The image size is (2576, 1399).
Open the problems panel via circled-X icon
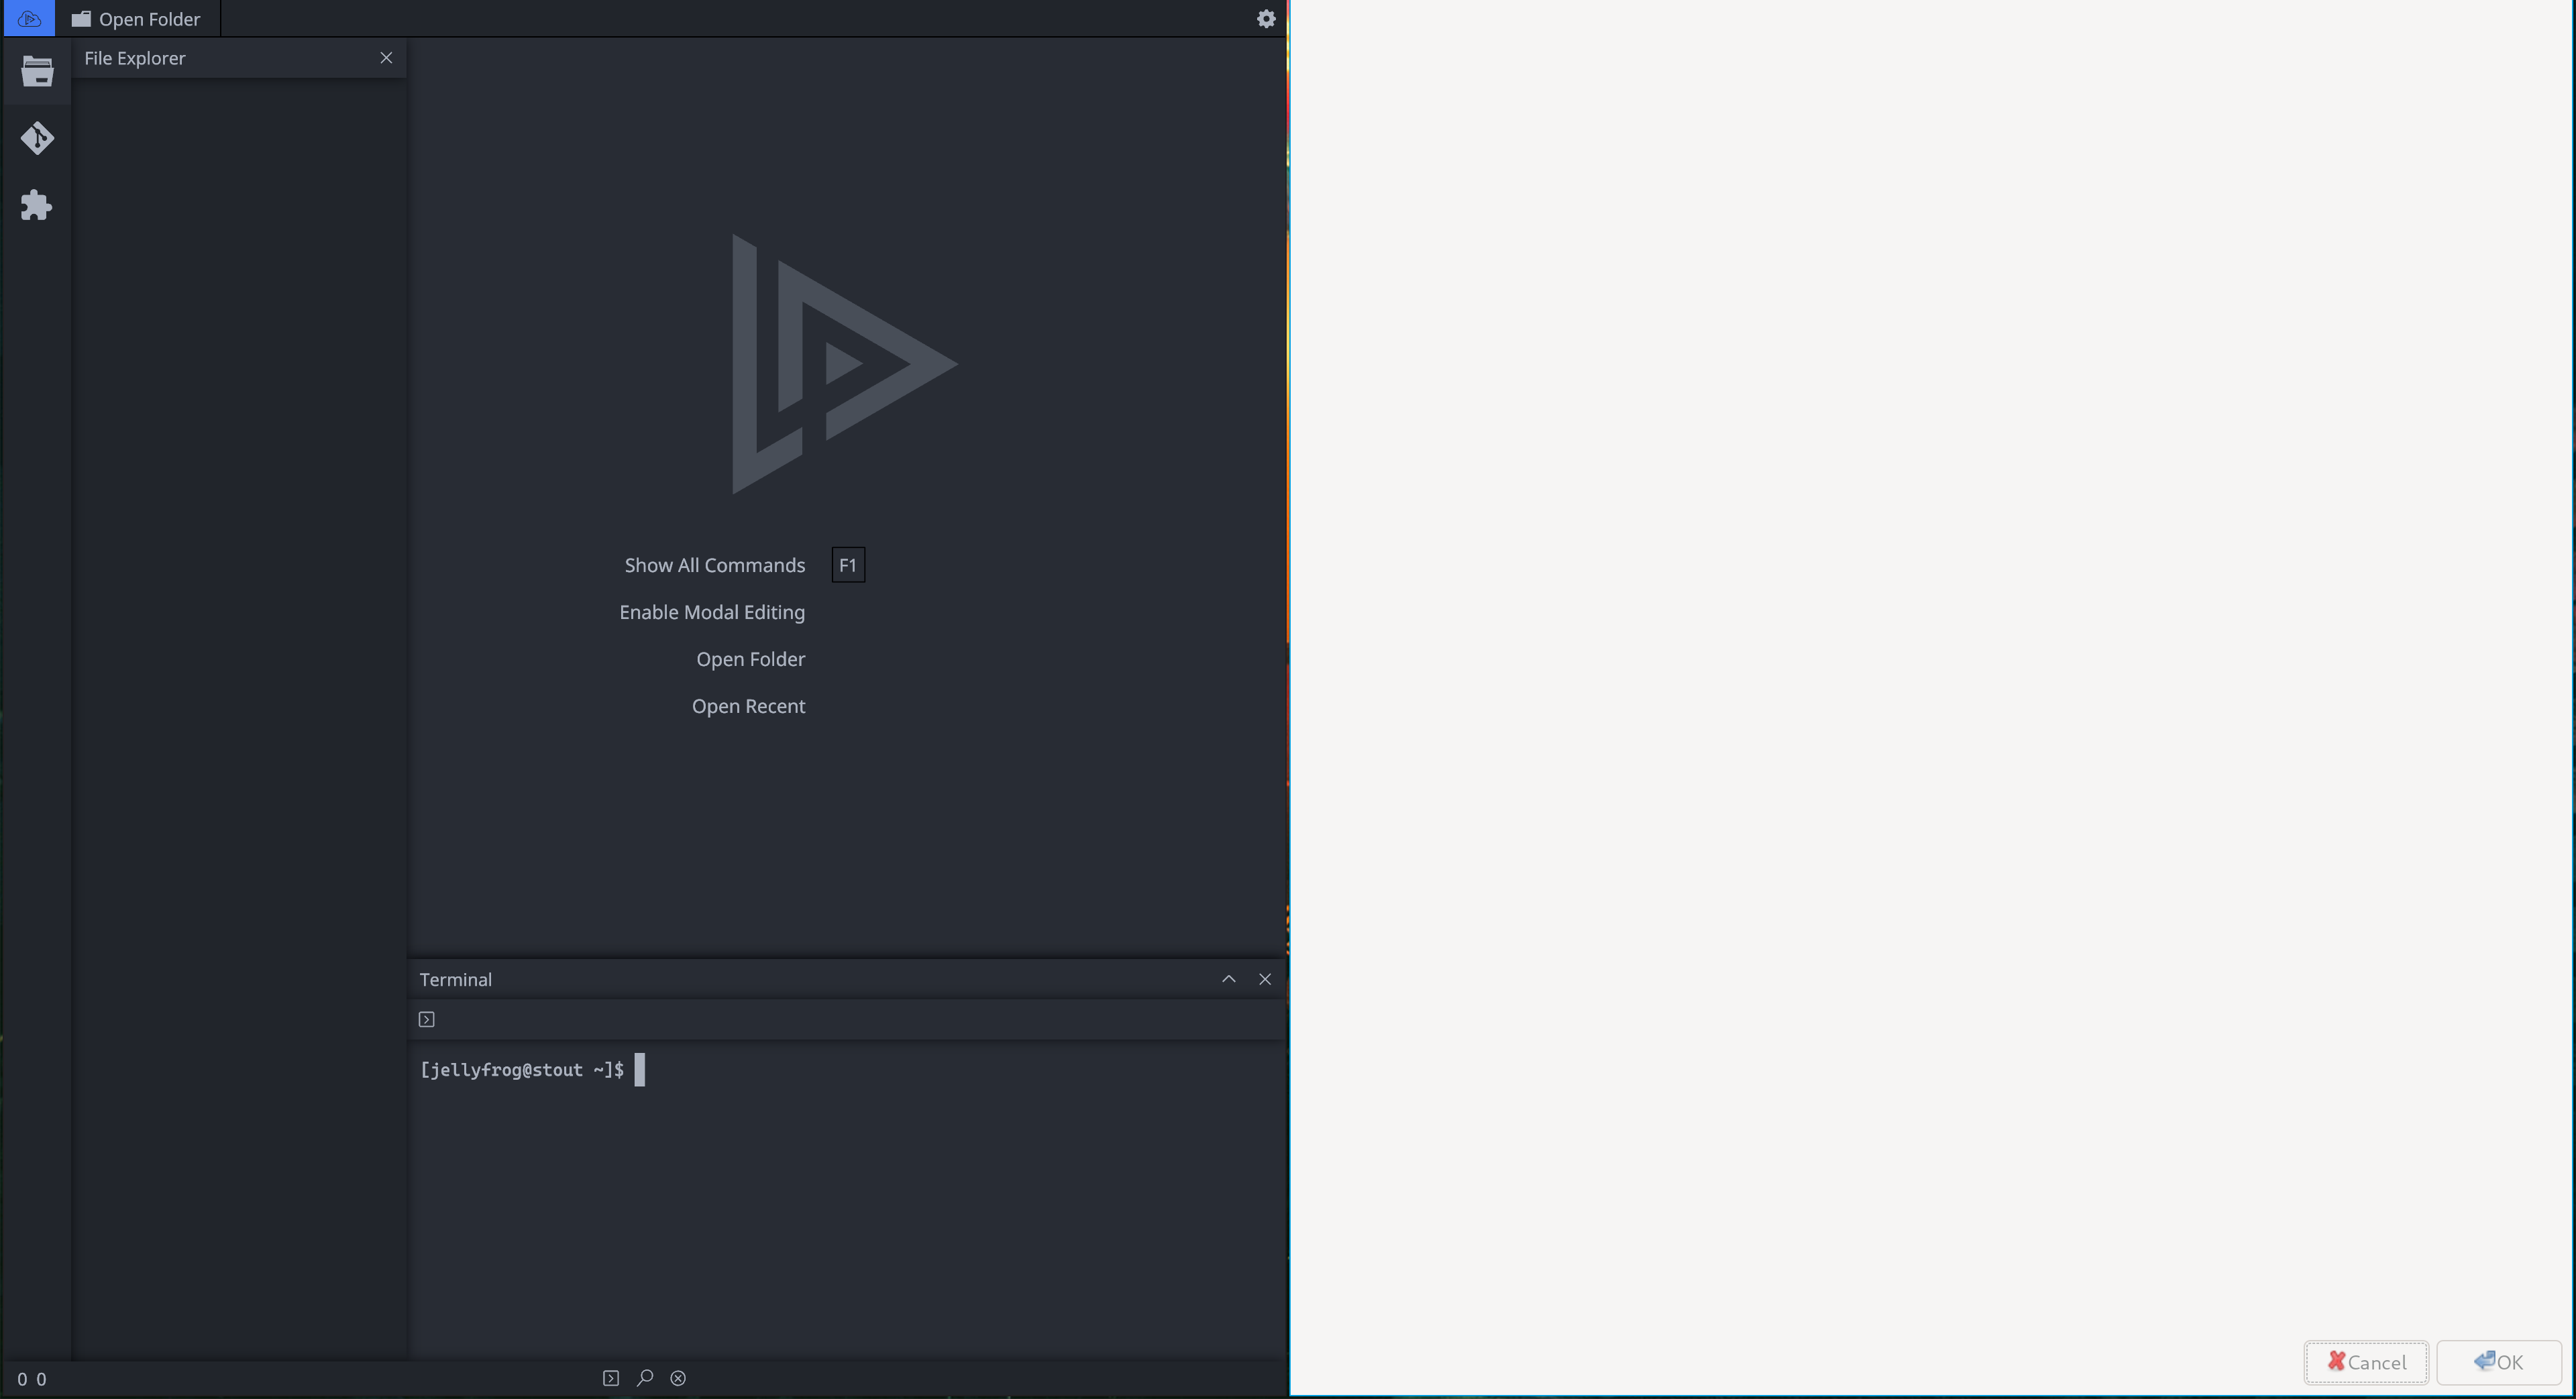coord(678,1377)
